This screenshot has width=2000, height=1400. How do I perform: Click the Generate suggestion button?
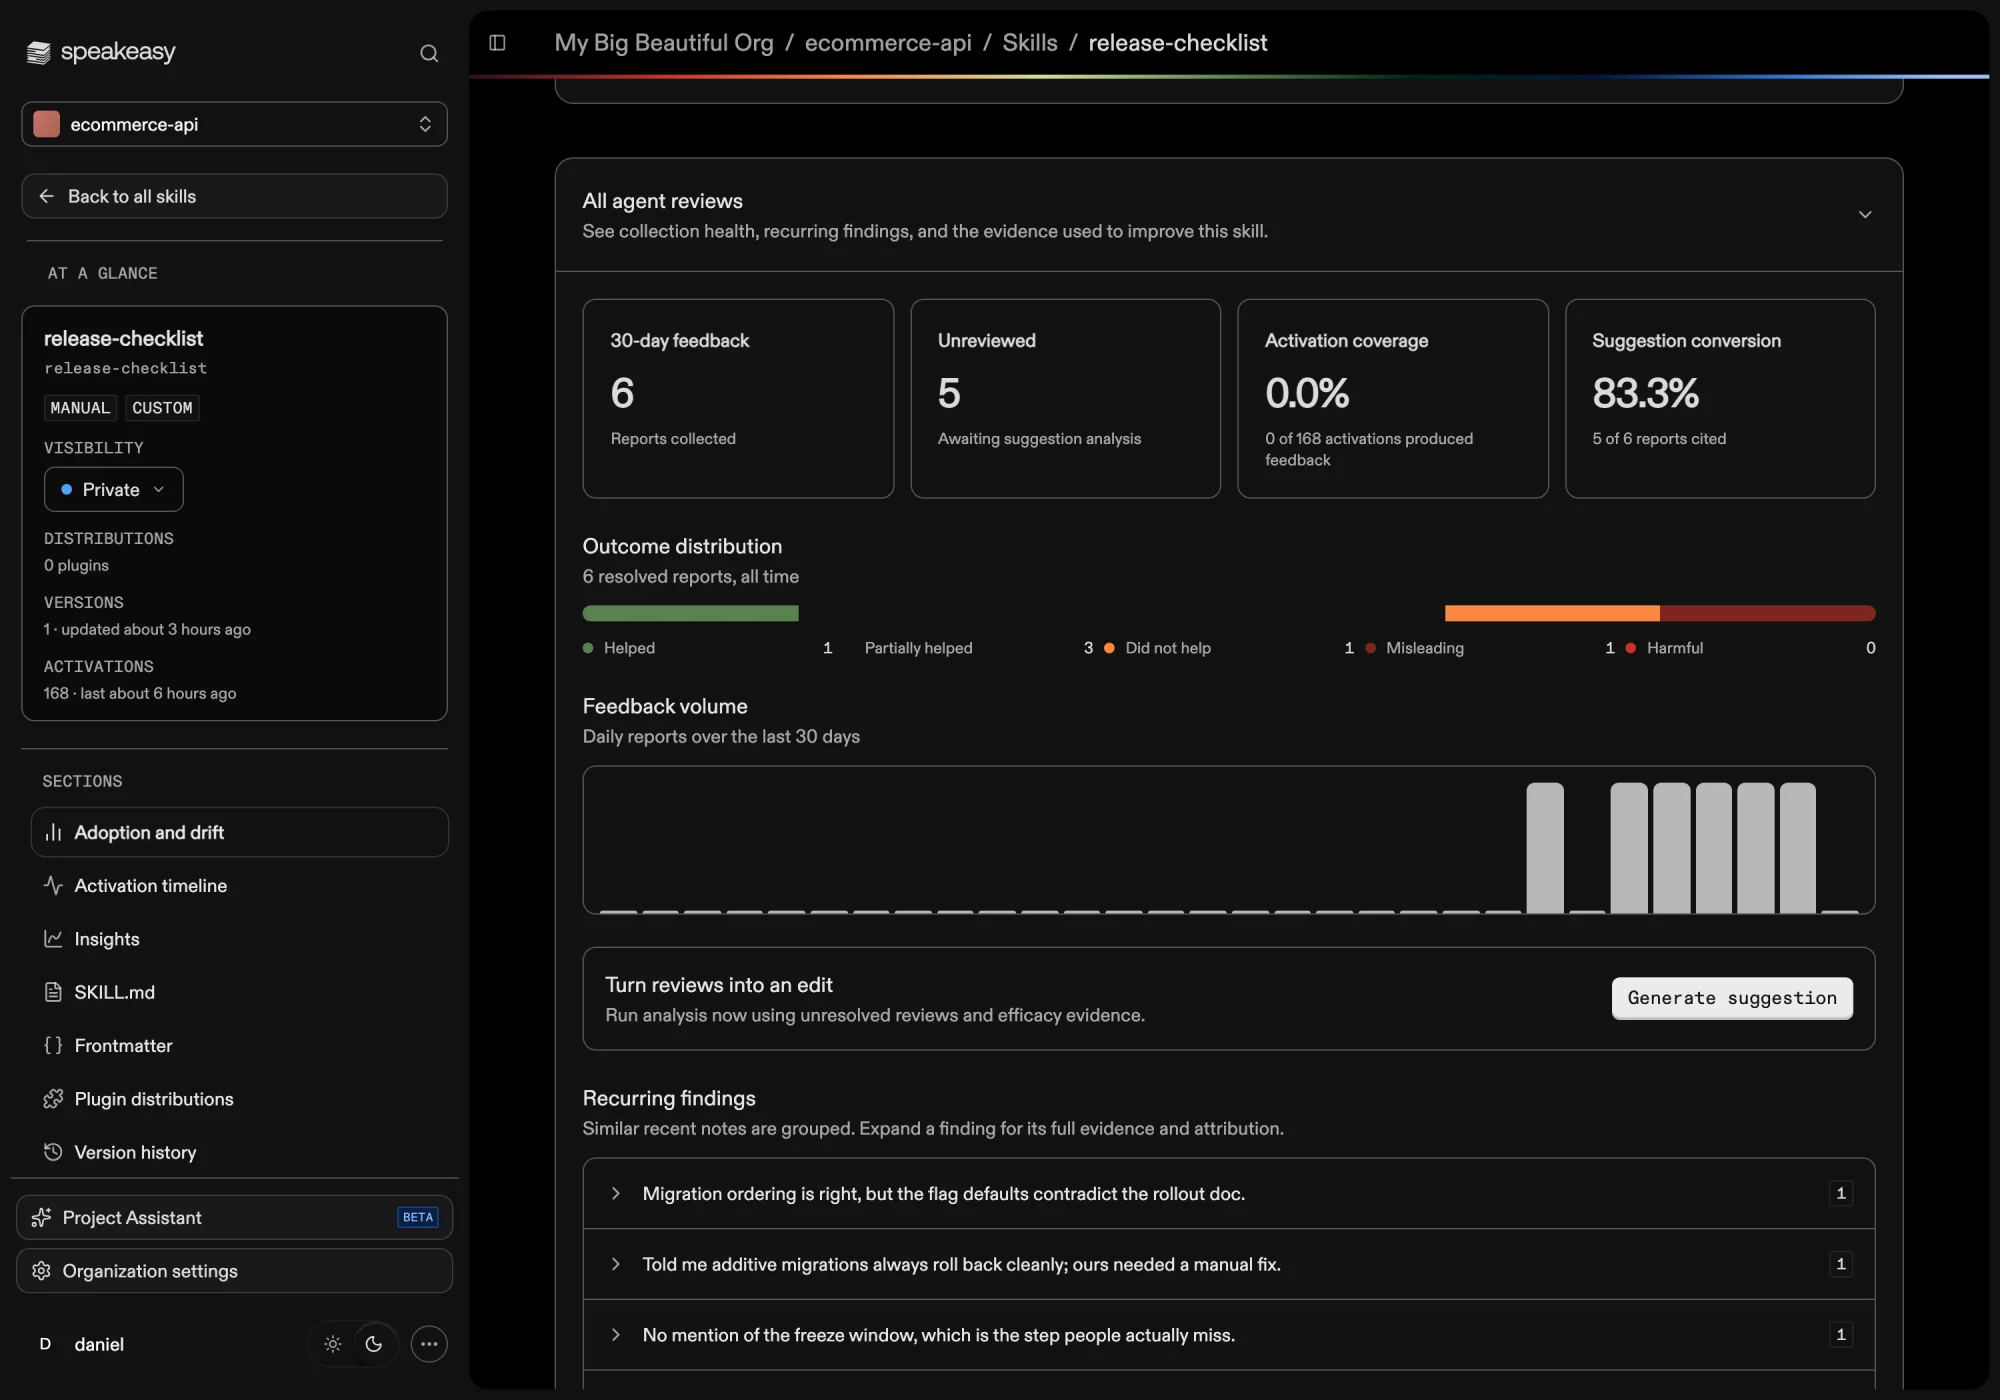1732,998
